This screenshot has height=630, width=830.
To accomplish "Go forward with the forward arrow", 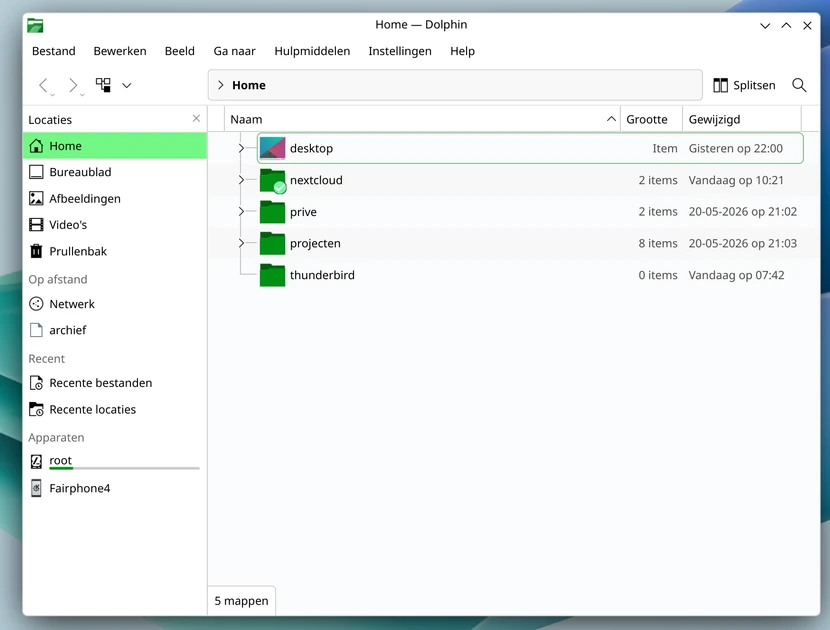I will click(x=73, y=85).
